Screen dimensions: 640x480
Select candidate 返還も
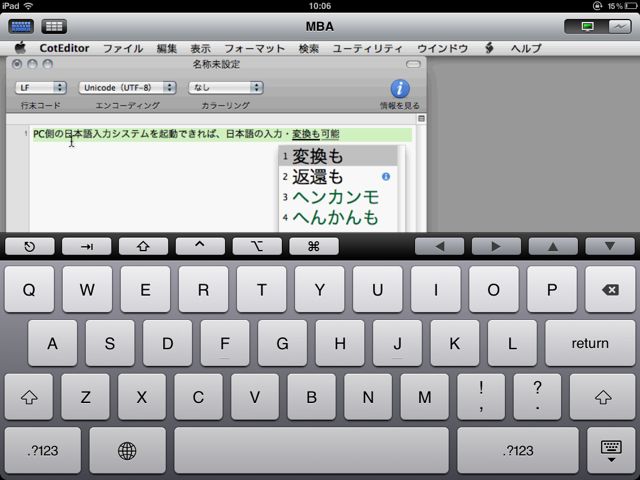click(338, 177)
